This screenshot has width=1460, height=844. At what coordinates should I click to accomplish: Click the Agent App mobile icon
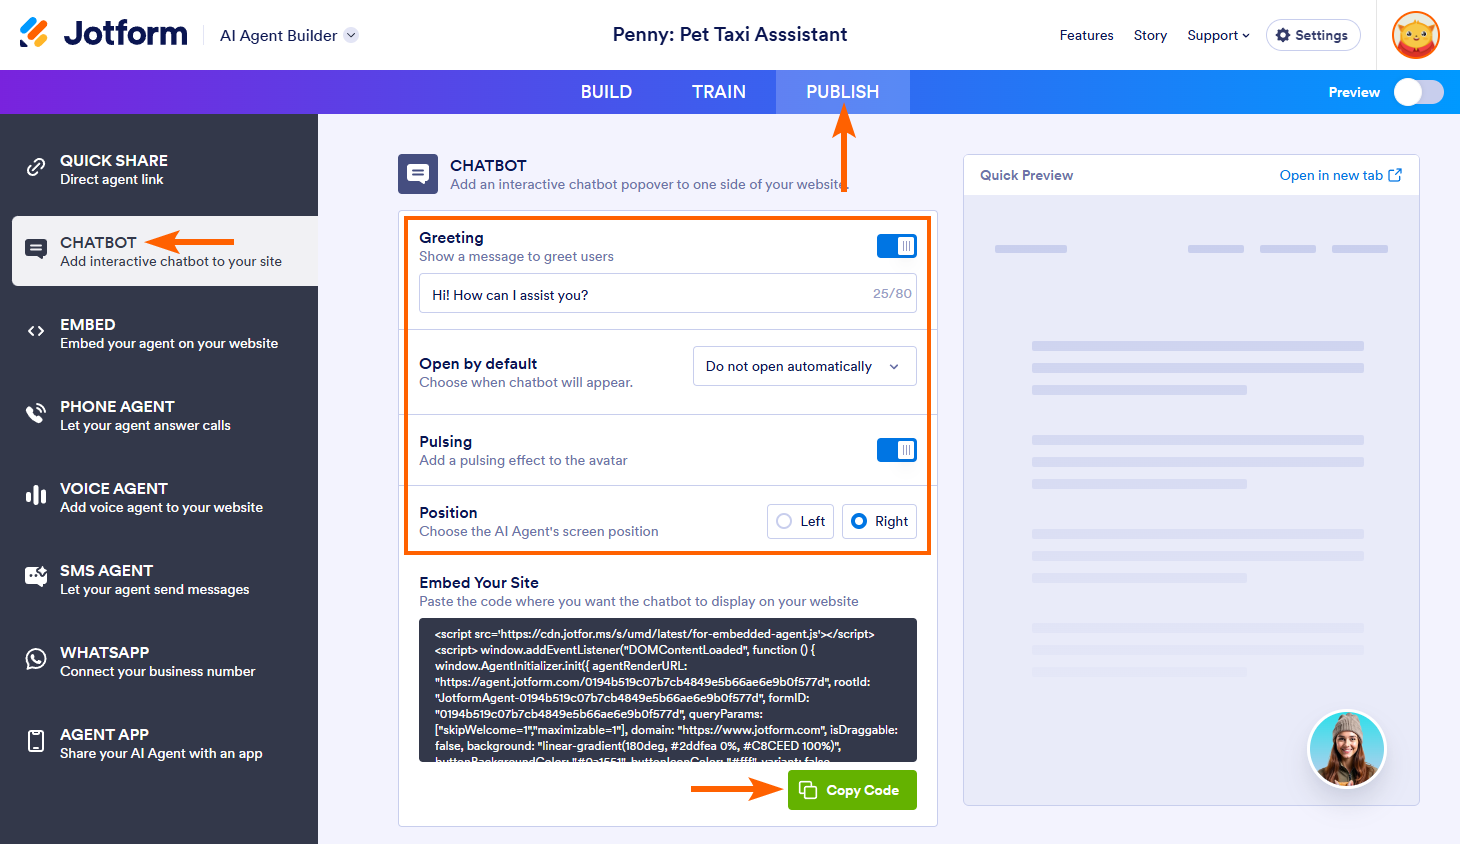pos(36,741)
